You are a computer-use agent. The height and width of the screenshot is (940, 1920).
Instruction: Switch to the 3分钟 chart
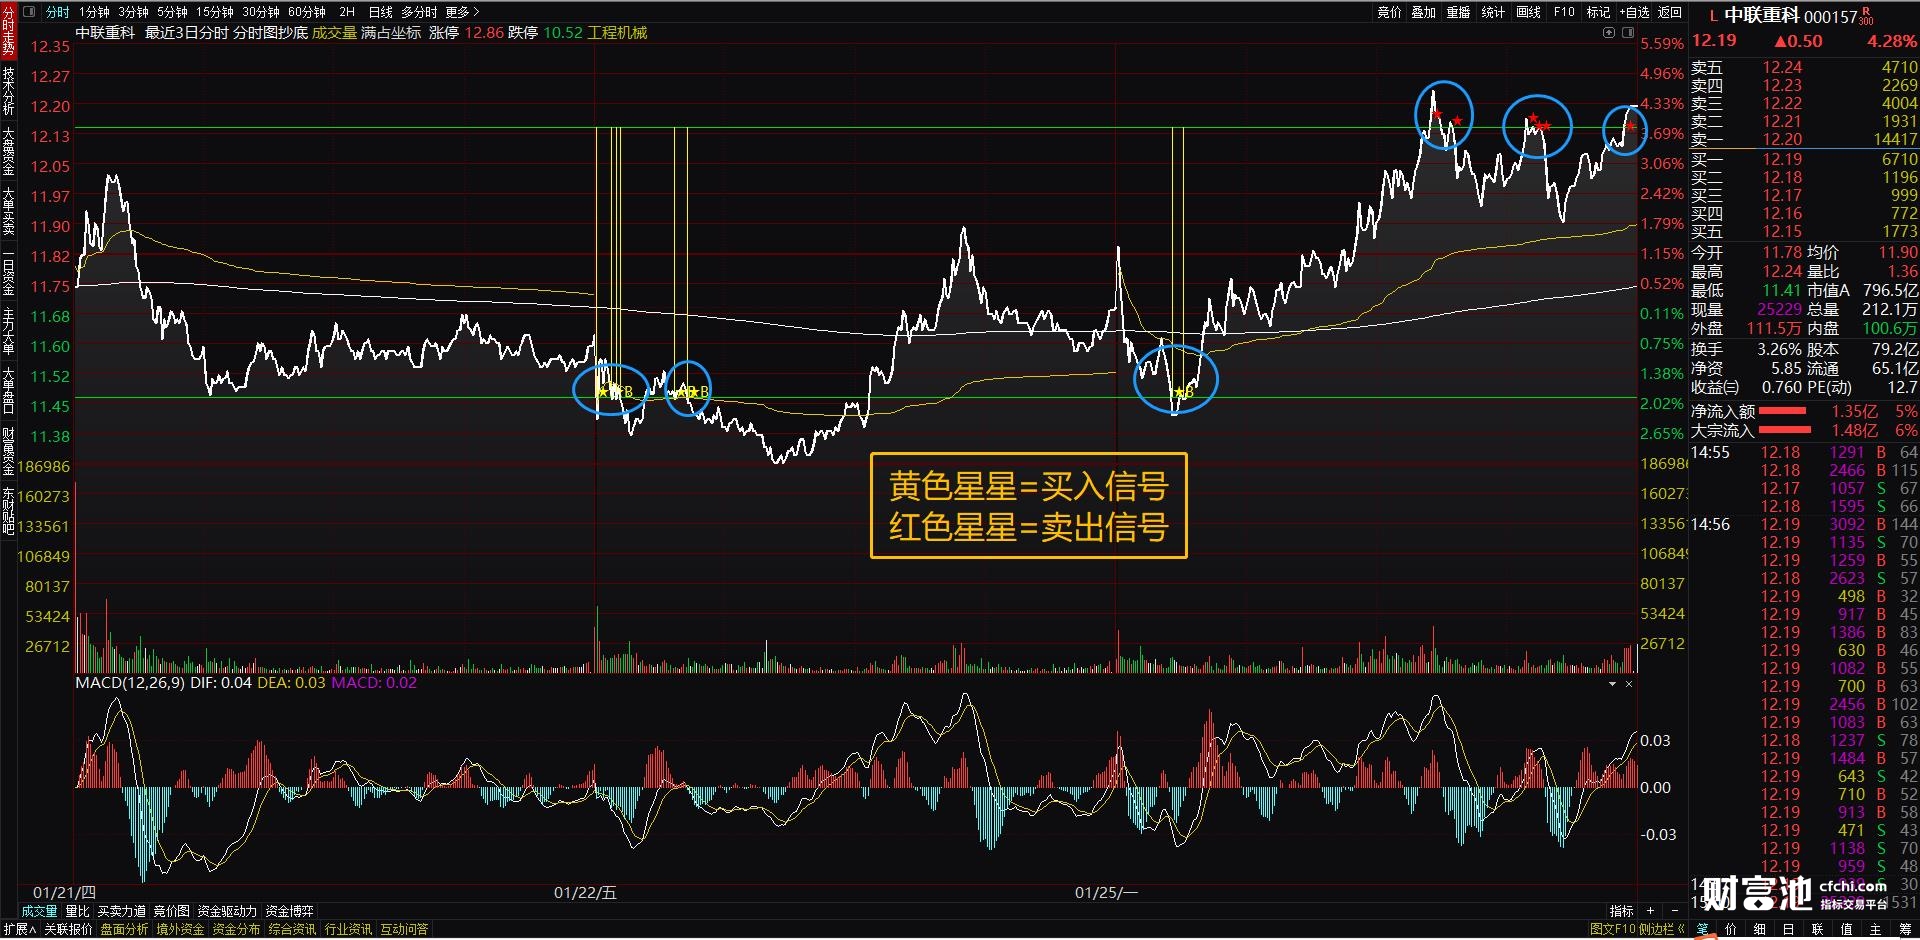(133, 12)
